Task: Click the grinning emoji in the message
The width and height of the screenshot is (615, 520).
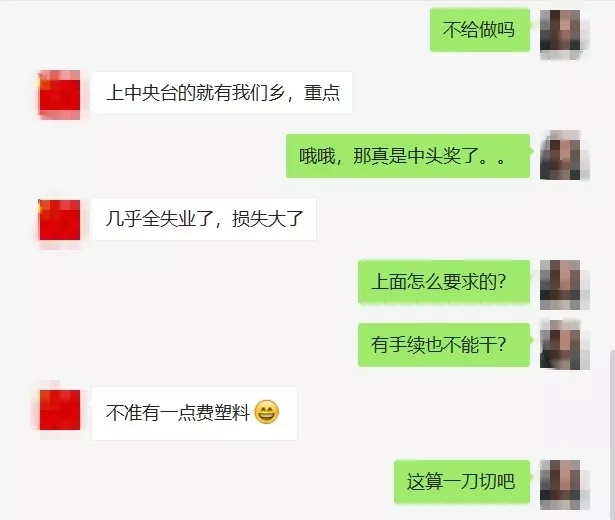Action: coord(267,412)
